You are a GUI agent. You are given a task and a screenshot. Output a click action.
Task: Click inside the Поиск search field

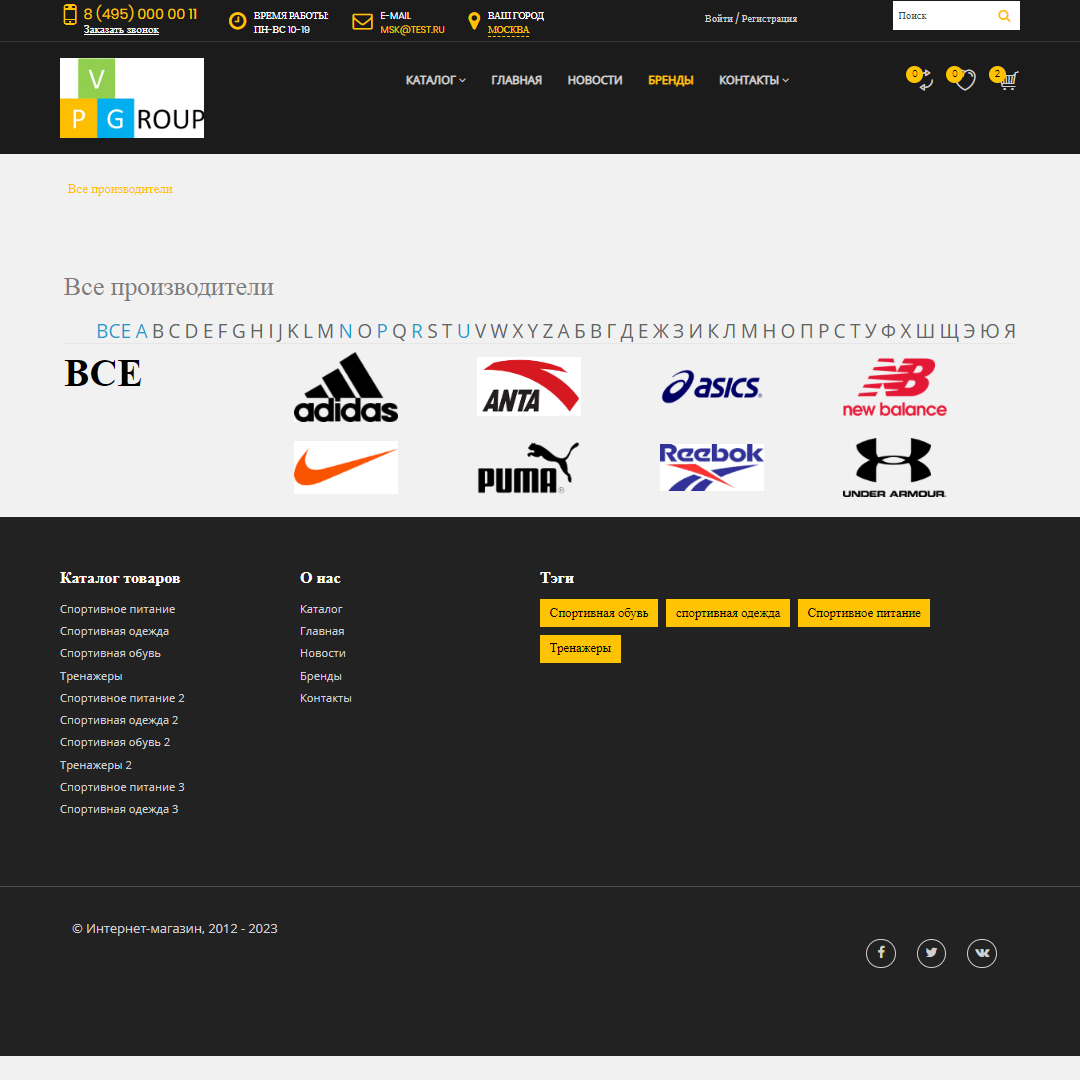[940, 16]
